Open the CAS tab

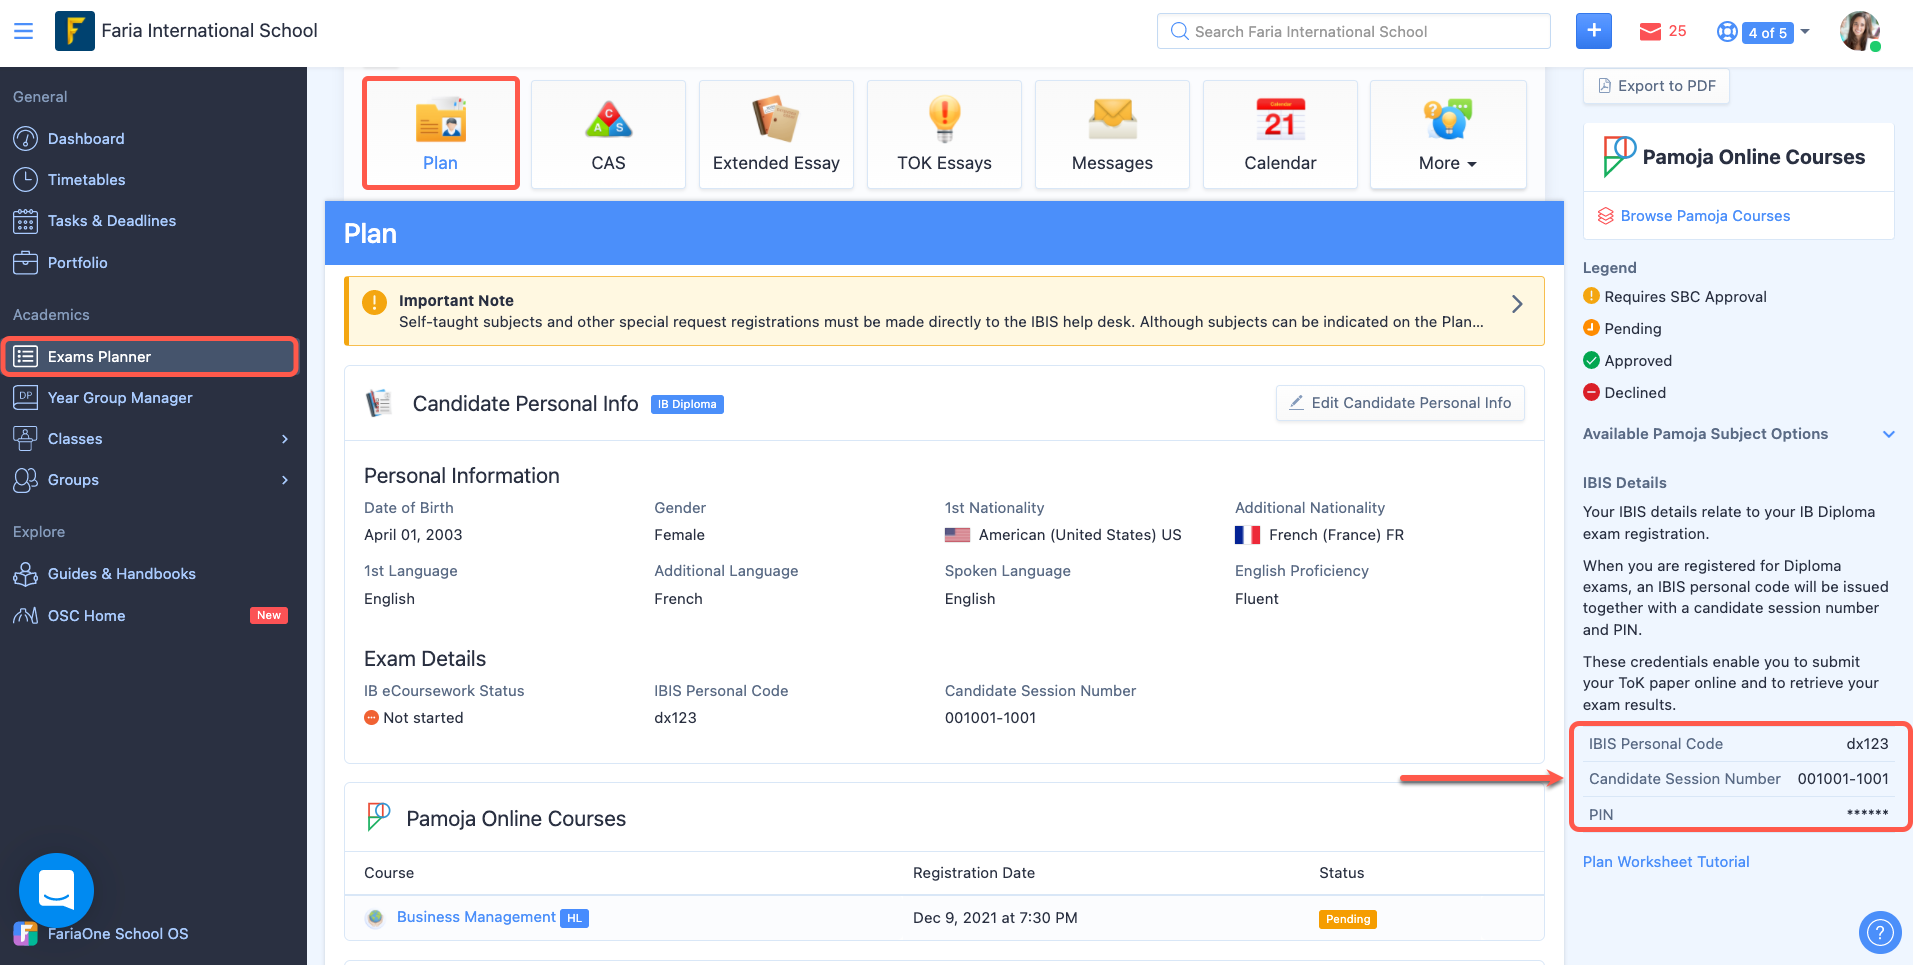point(608,134)
